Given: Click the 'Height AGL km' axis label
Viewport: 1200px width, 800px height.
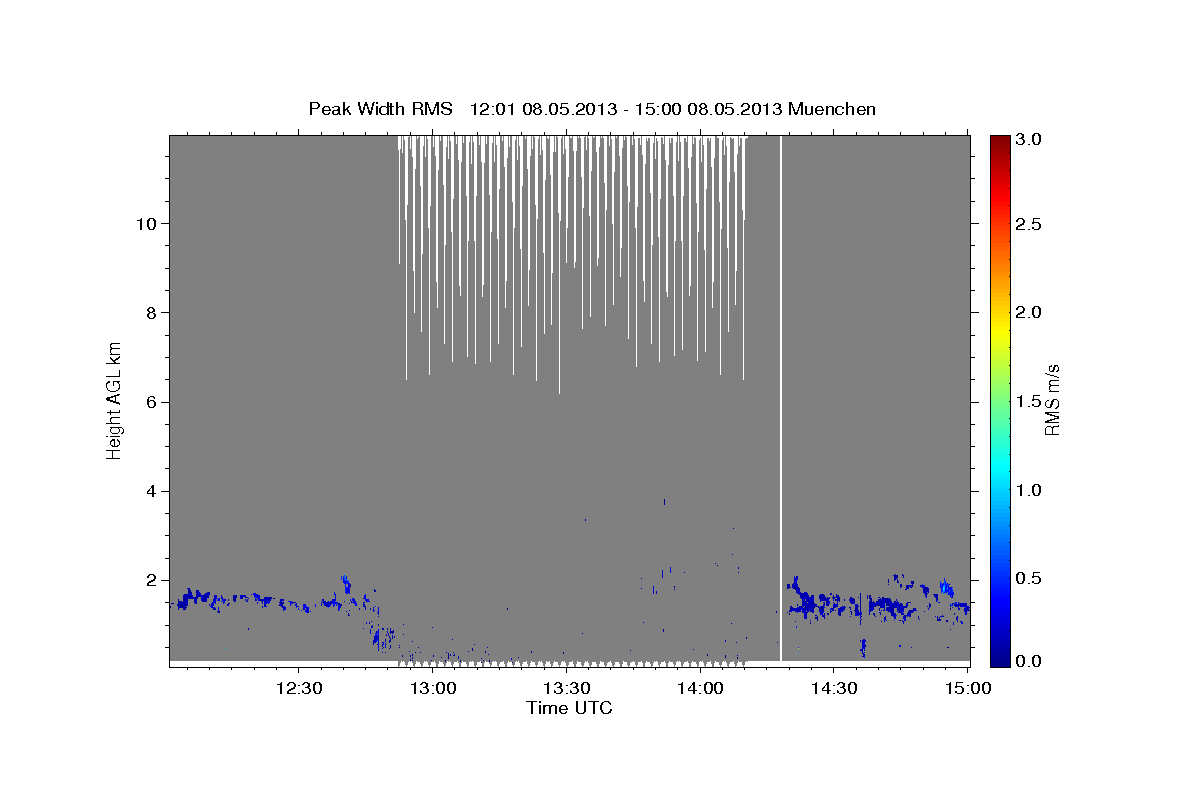Looking at the screenshot, I should pos(115,401).
